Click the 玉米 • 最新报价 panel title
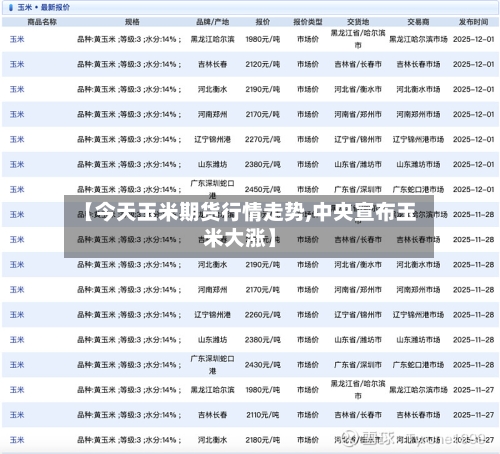 point(43,7)
